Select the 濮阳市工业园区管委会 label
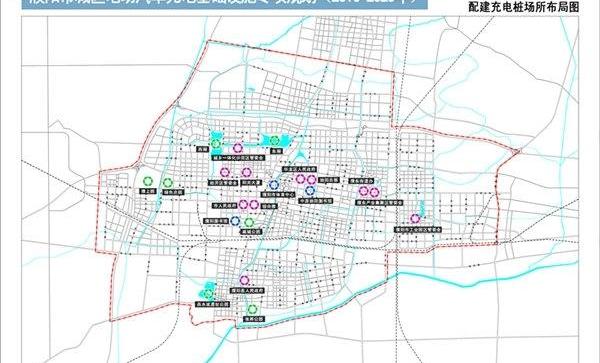The width and height of the screenshot is (600, 363). click(418, 230)
